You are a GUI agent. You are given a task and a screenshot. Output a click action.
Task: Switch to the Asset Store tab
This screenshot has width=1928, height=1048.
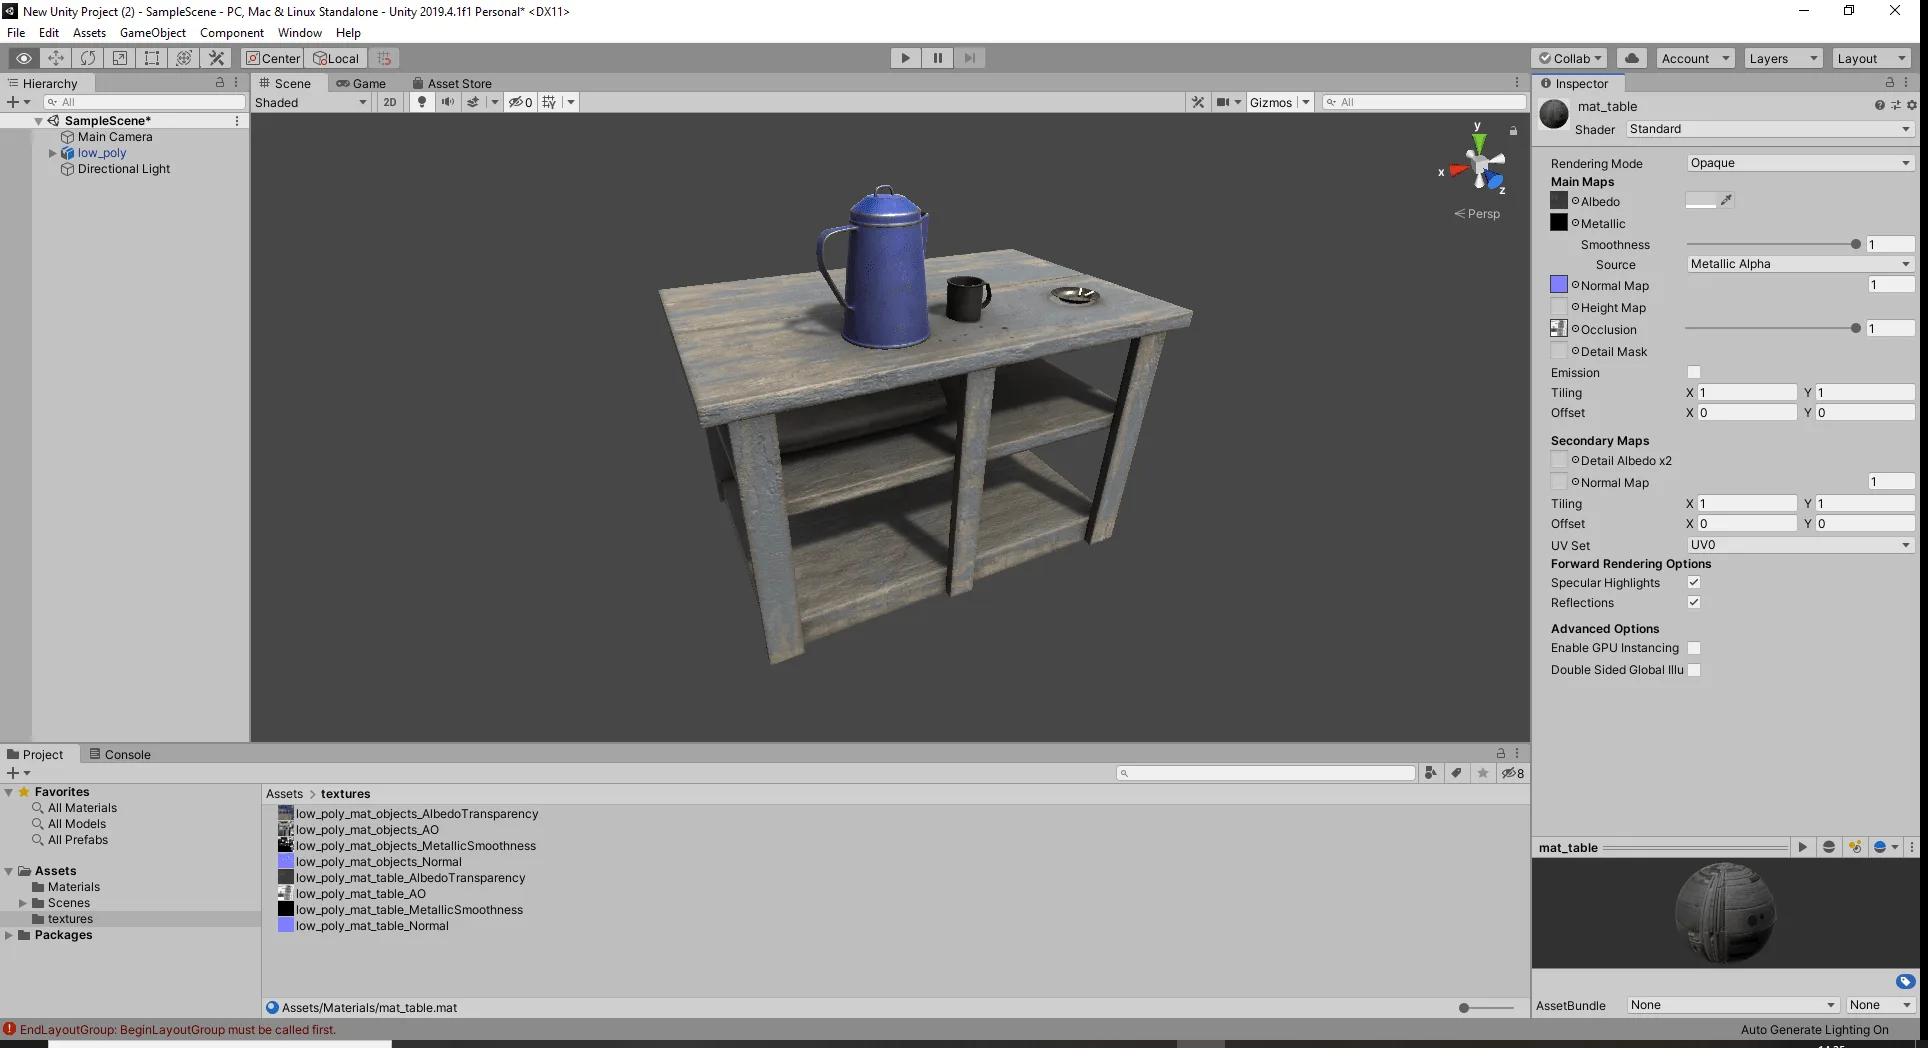coord(452,83)
